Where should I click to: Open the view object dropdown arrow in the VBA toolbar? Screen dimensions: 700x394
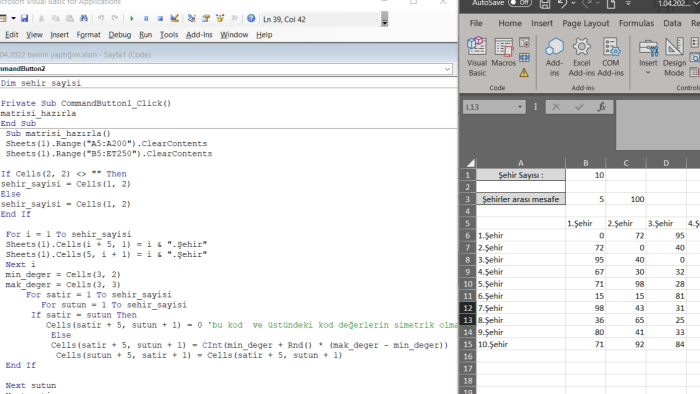point(13,18)
